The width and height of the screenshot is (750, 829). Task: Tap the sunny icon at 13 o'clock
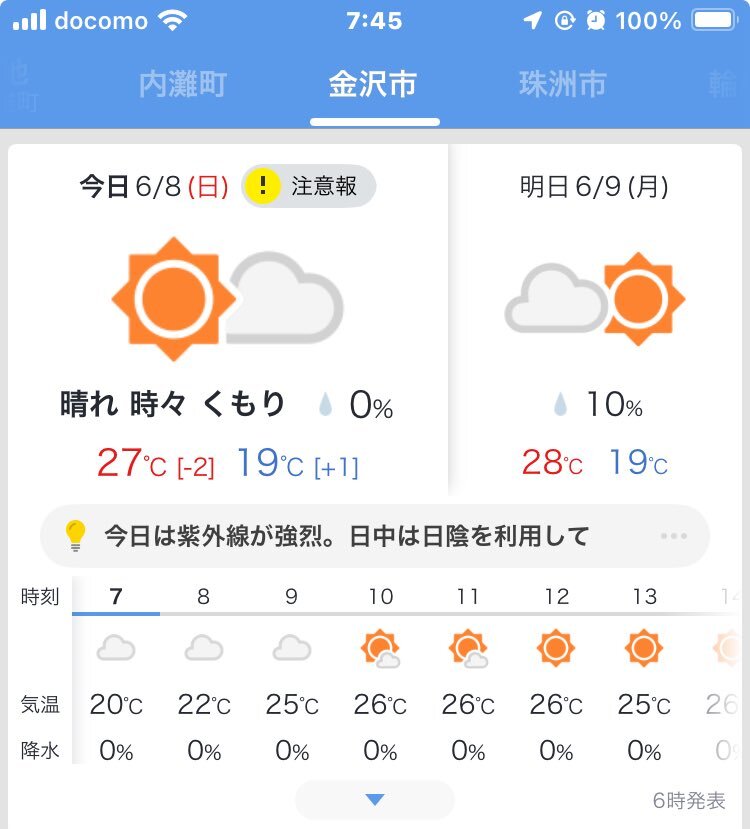[x=644, y=648]
